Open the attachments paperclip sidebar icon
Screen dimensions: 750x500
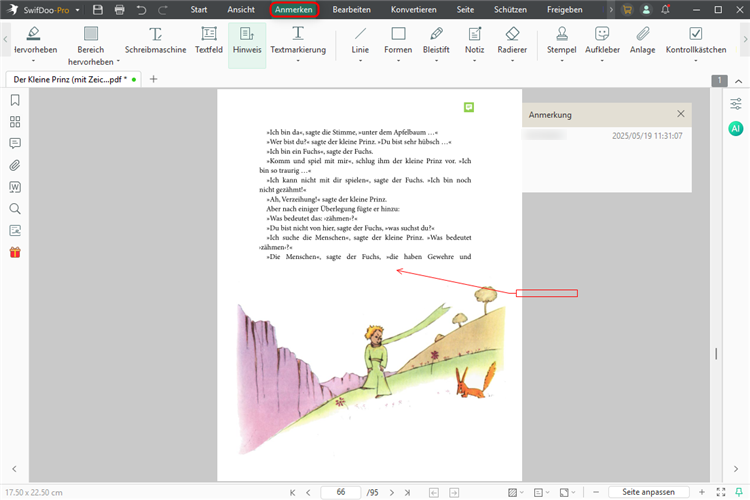15,165
